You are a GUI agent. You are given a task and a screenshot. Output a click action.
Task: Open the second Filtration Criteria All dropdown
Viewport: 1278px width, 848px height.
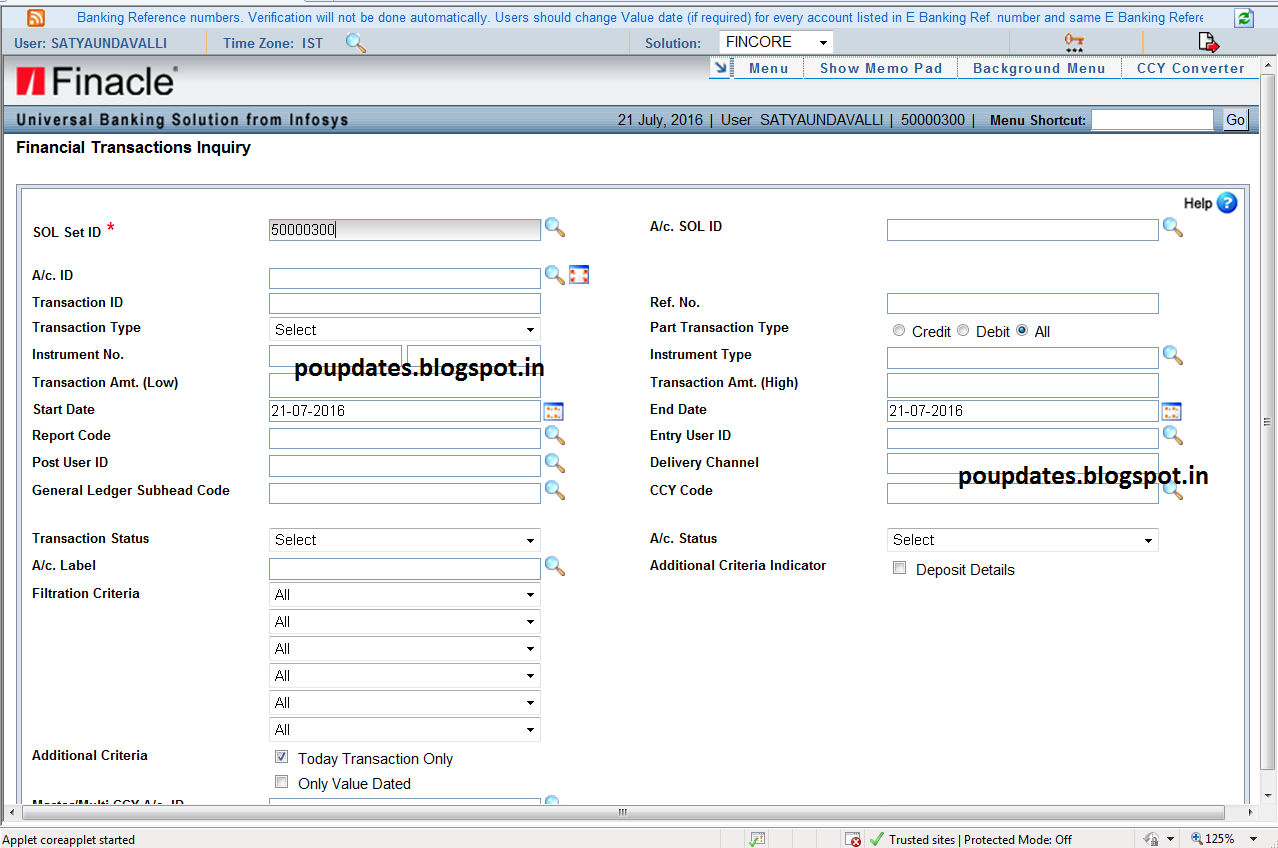coord(405,622)
